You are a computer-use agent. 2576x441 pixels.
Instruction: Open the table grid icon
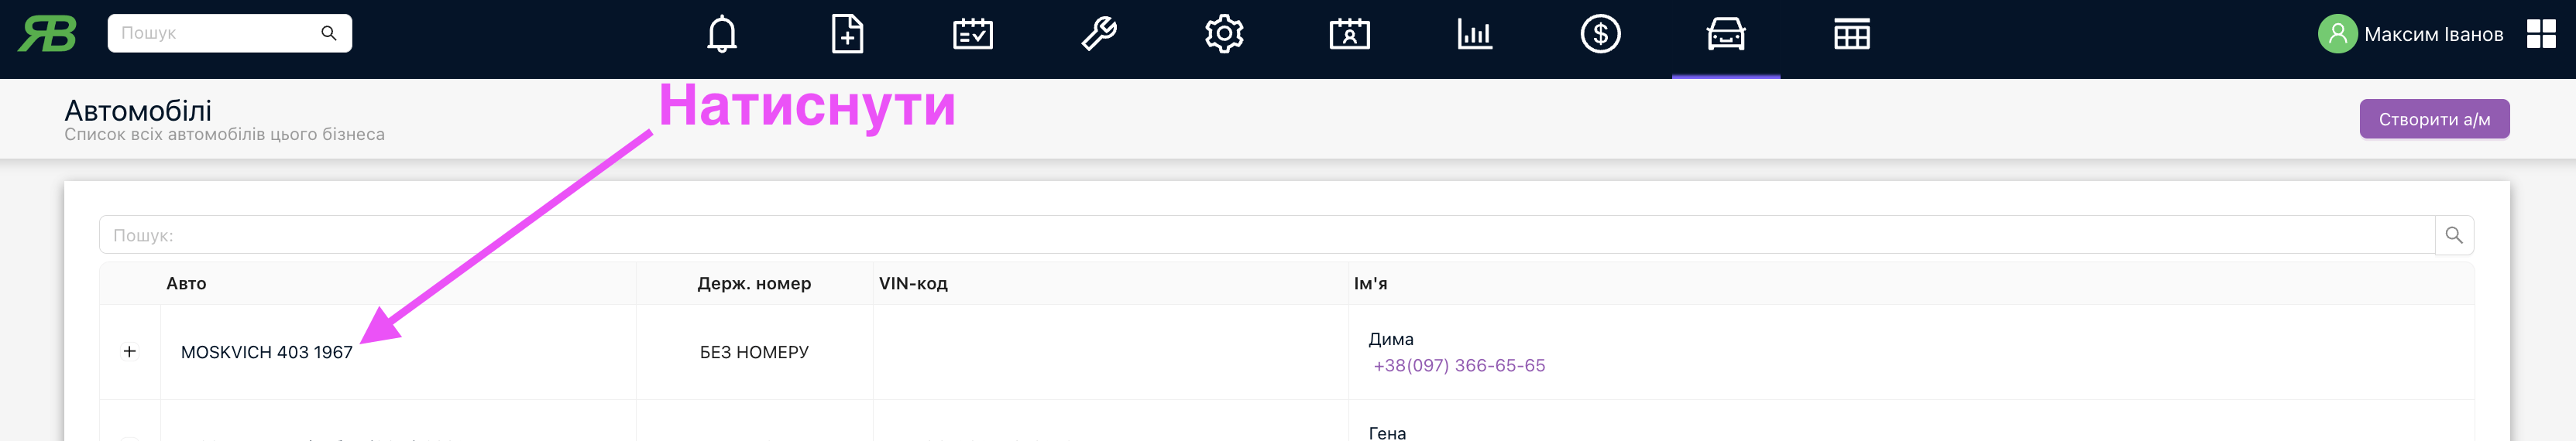tap(1851, 35)
